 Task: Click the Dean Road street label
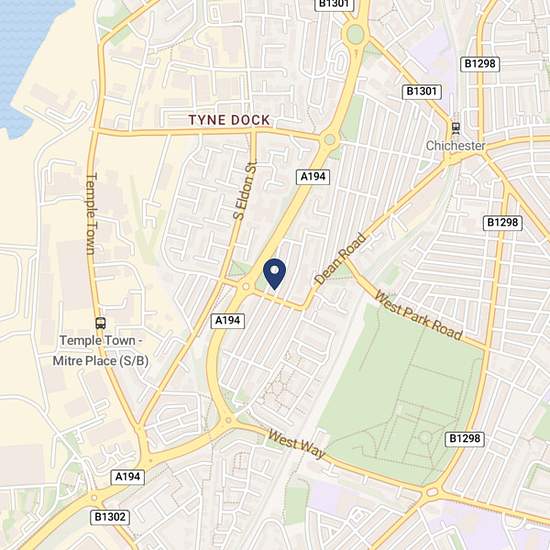pos(340,259)
